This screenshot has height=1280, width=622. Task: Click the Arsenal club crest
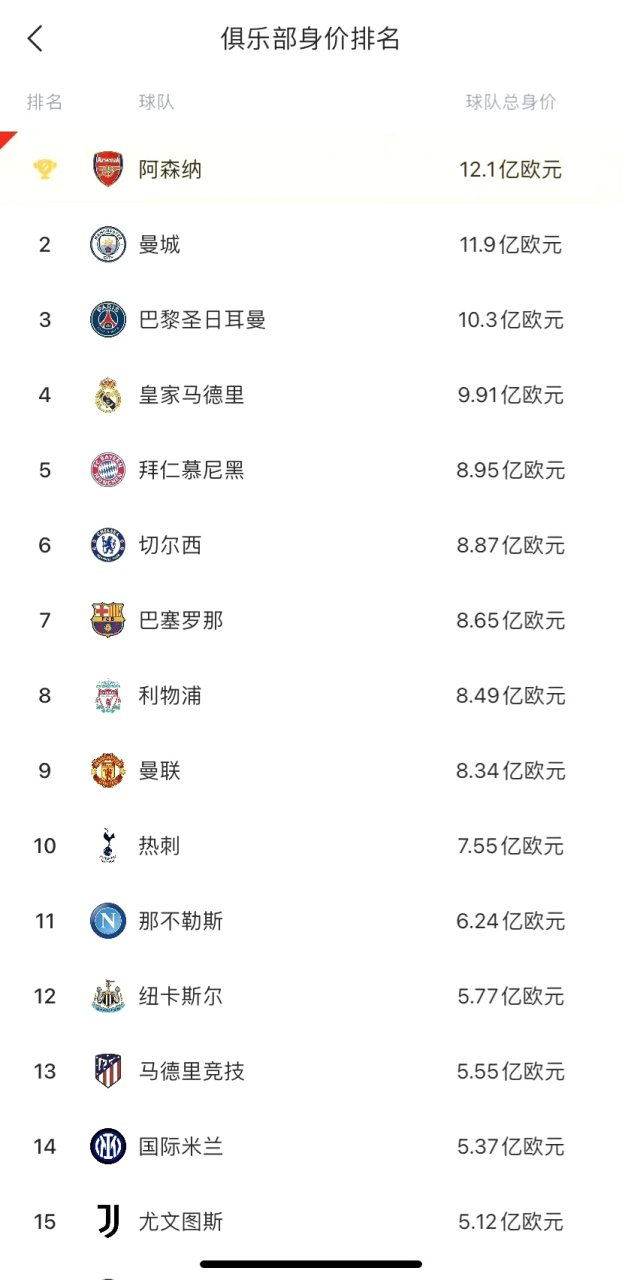[108, 169]
